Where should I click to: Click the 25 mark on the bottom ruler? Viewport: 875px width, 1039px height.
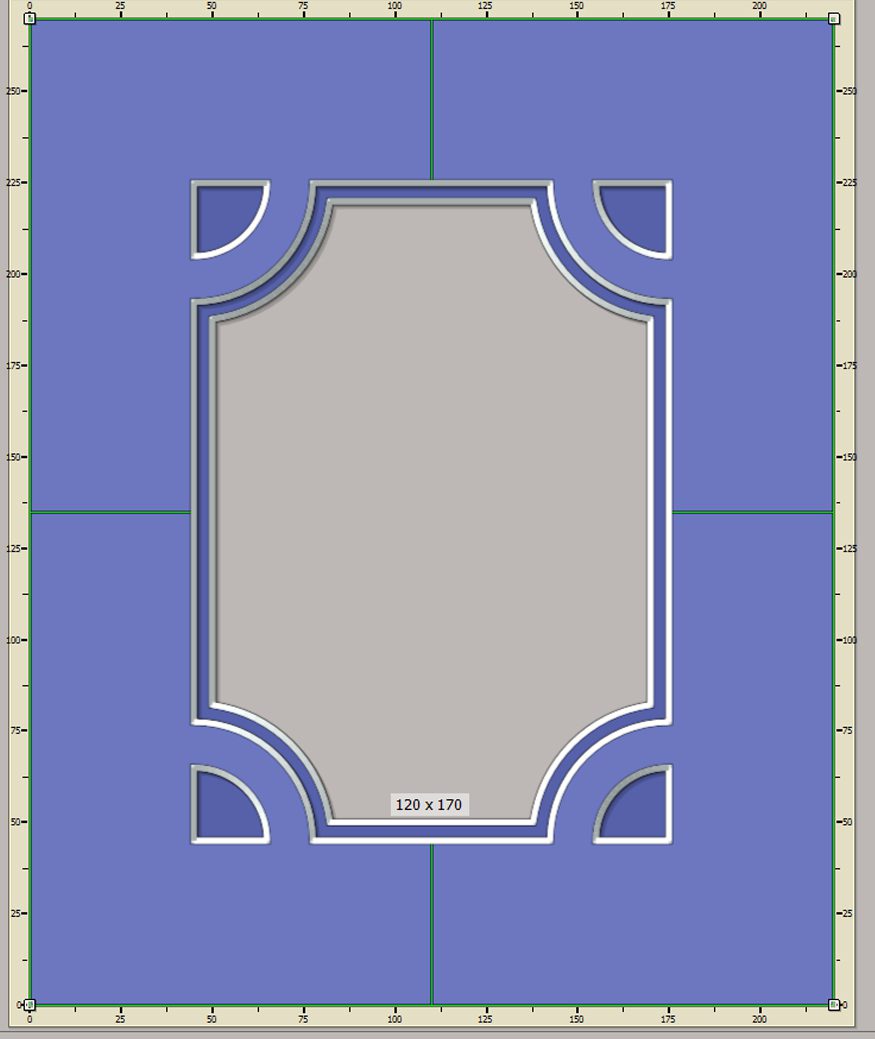[x=121, y=1019]
